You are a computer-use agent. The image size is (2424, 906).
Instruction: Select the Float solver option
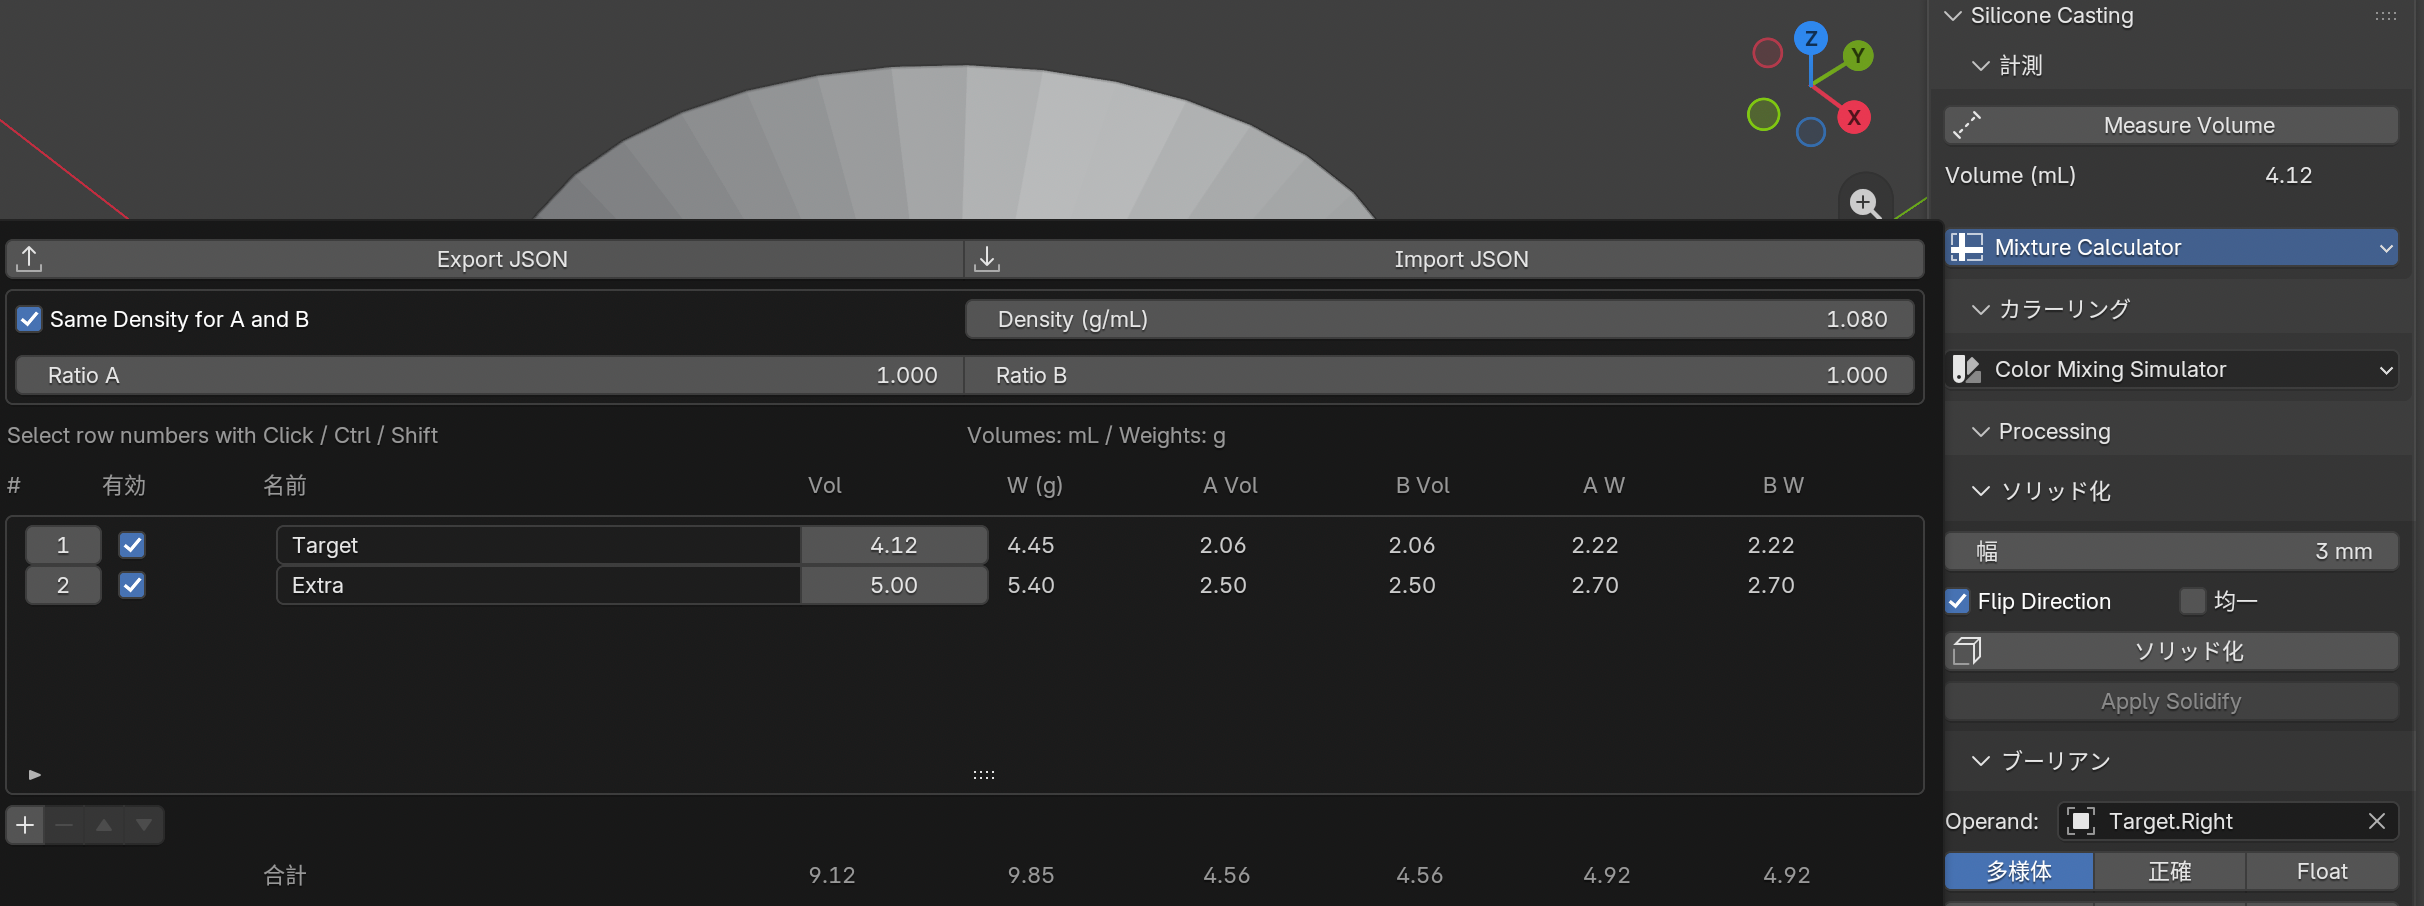(2322, 871)
